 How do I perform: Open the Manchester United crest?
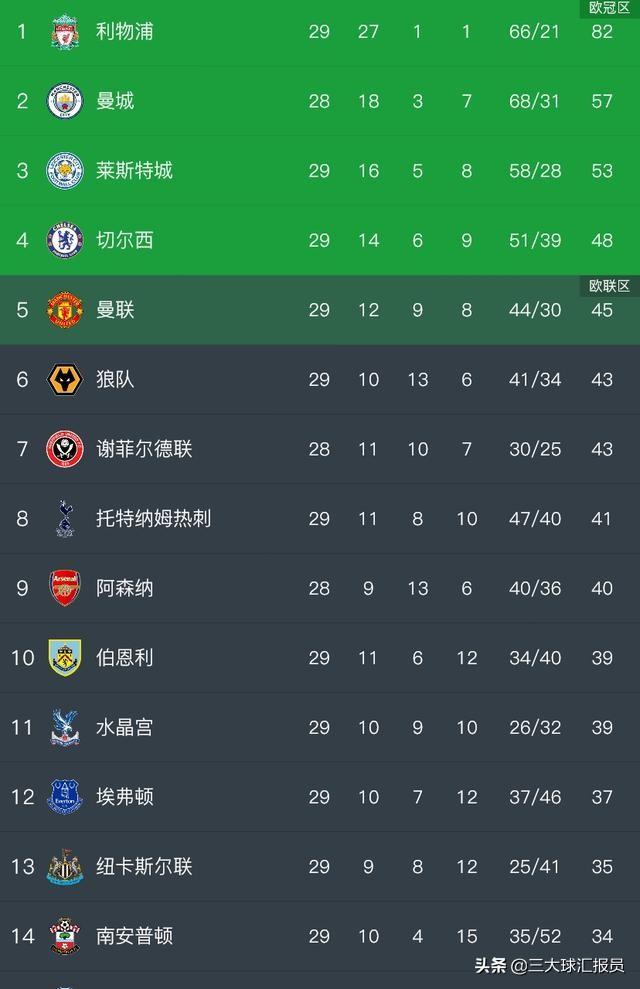tap(65, 310)
